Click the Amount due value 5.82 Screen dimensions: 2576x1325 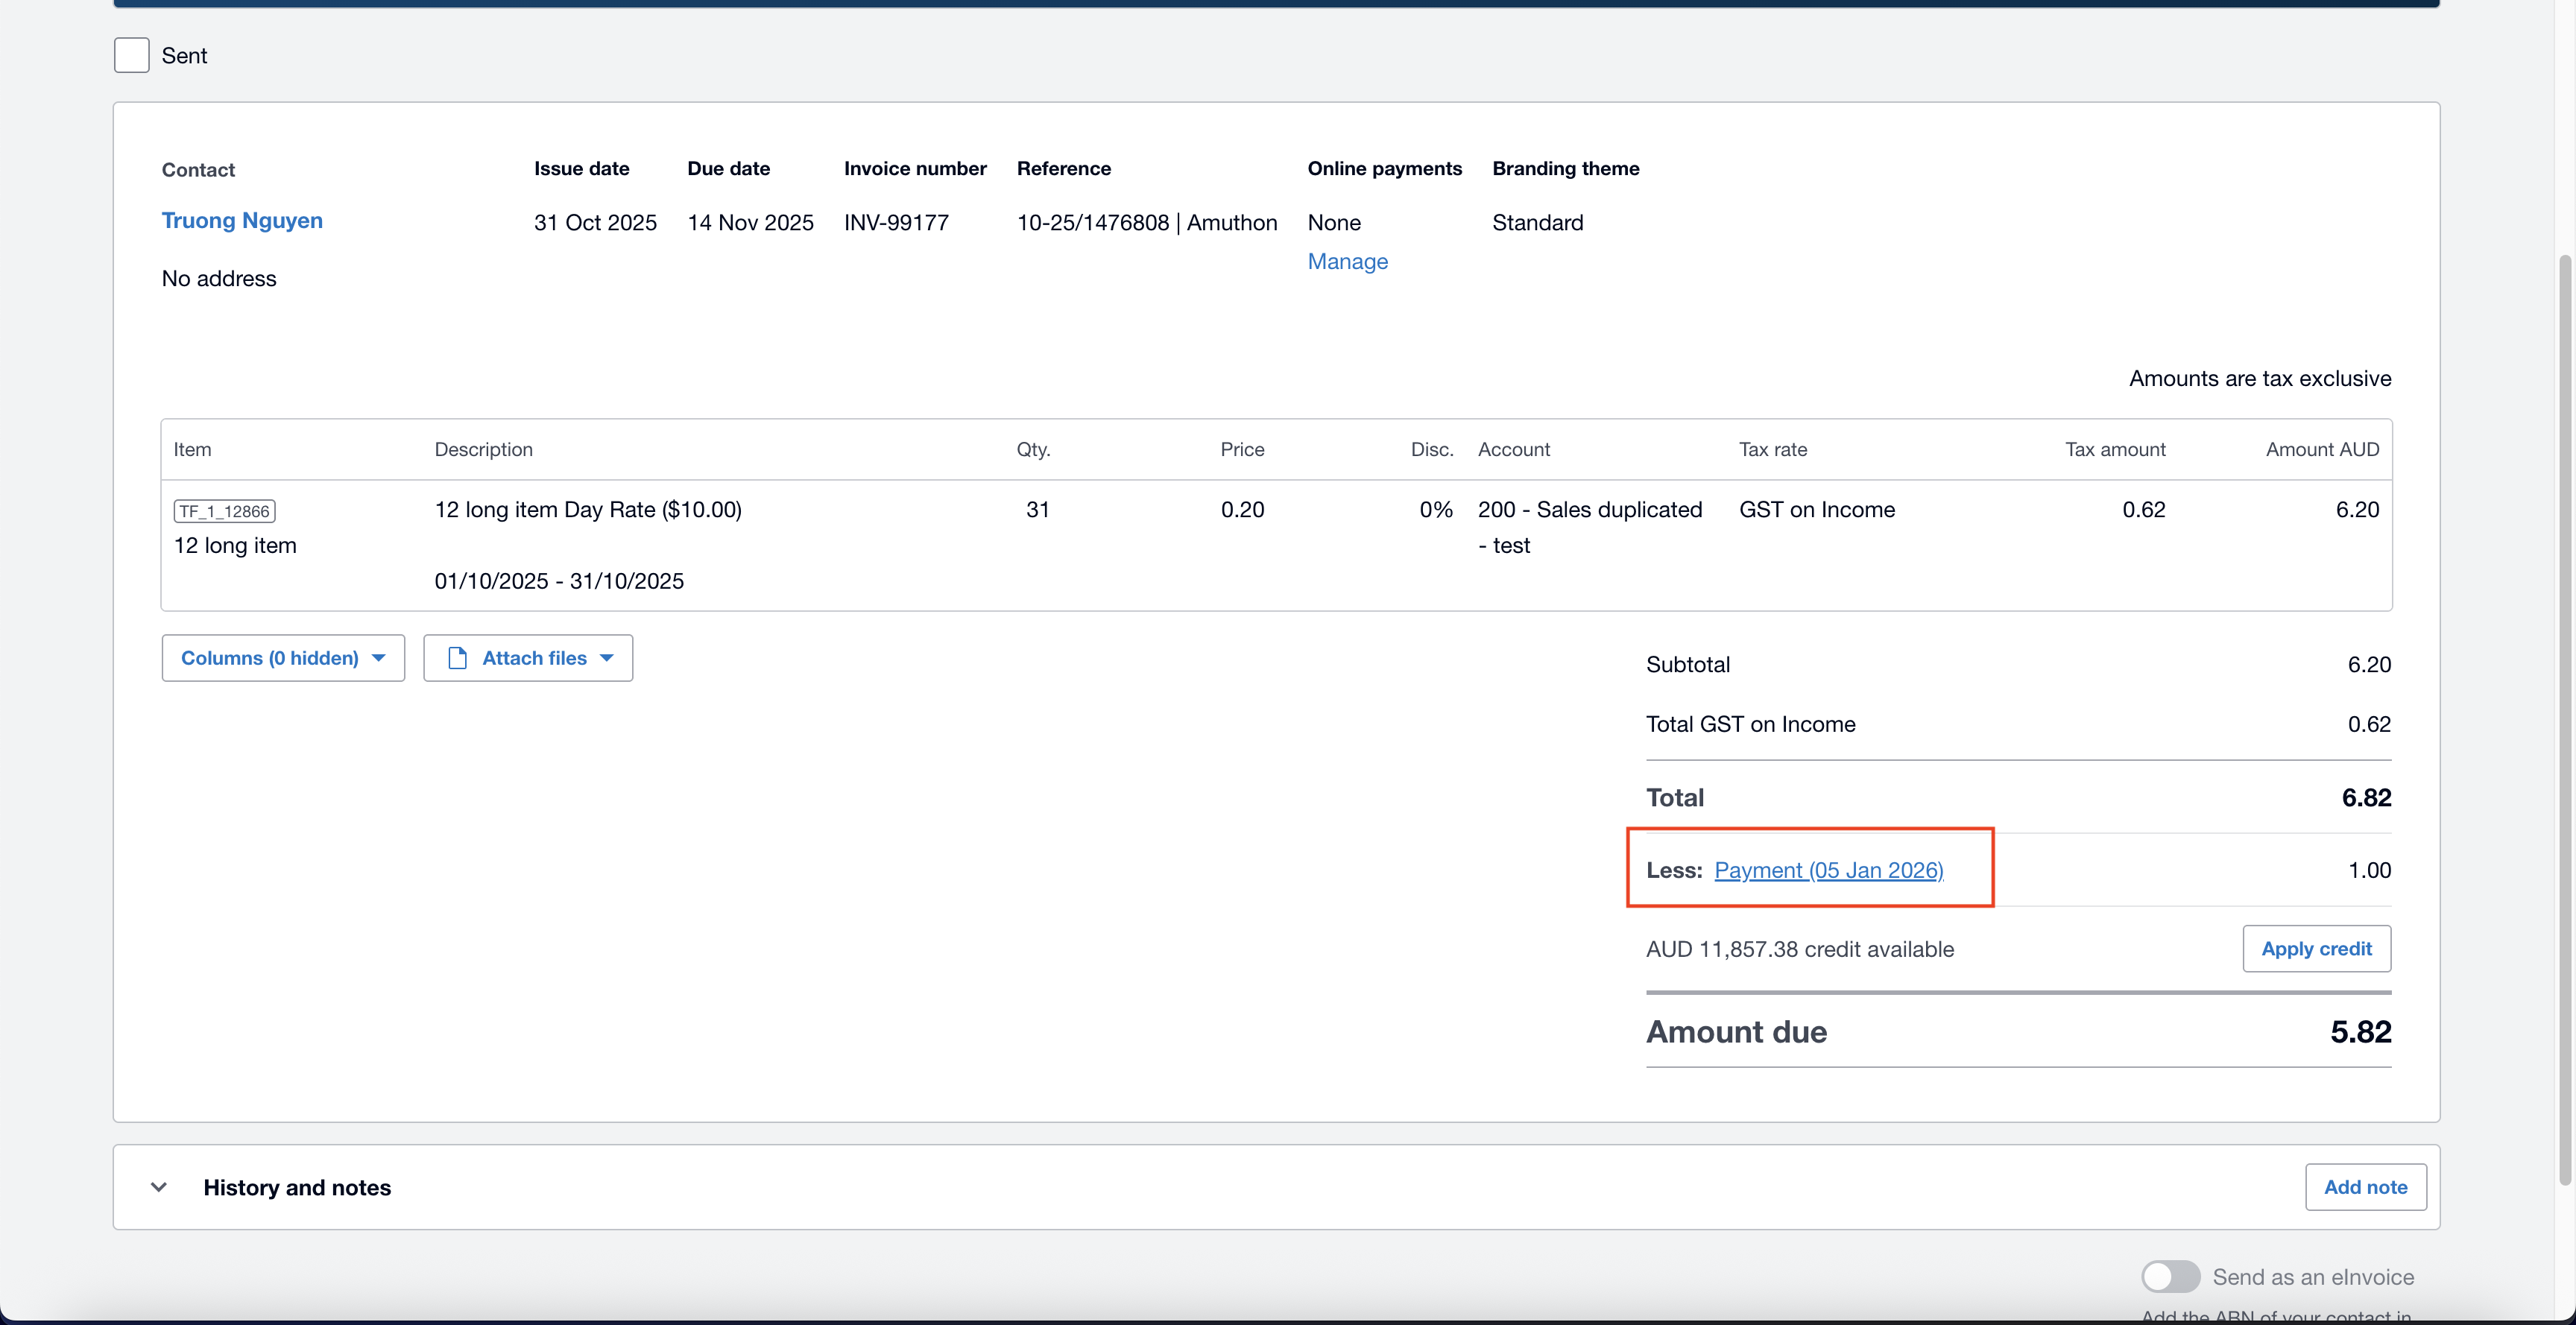(2360, 1031)
